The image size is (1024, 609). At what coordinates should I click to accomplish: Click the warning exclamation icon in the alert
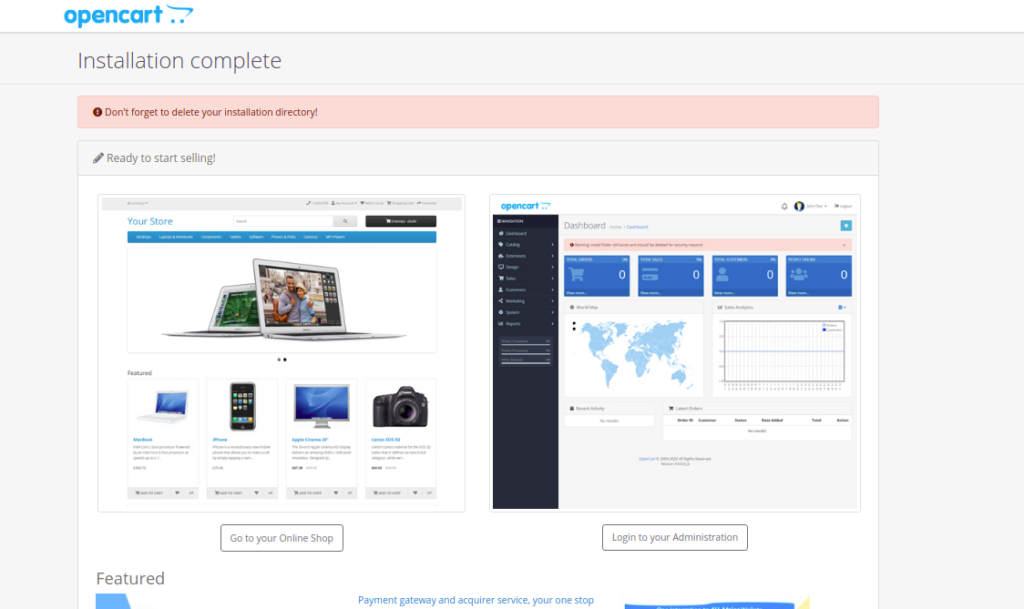tap(97, 112)
